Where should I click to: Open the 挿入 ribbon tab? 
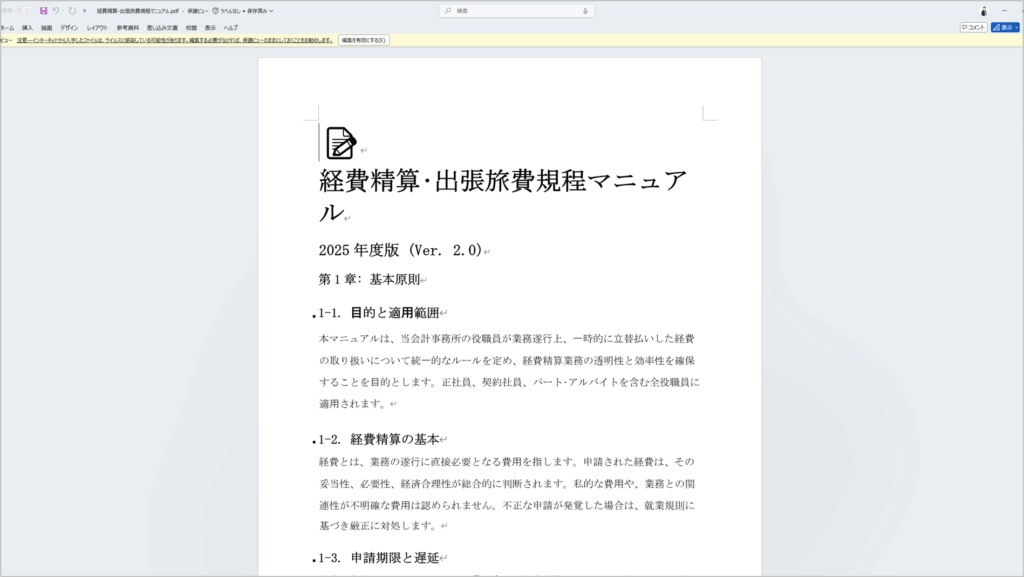click(27, 28)
